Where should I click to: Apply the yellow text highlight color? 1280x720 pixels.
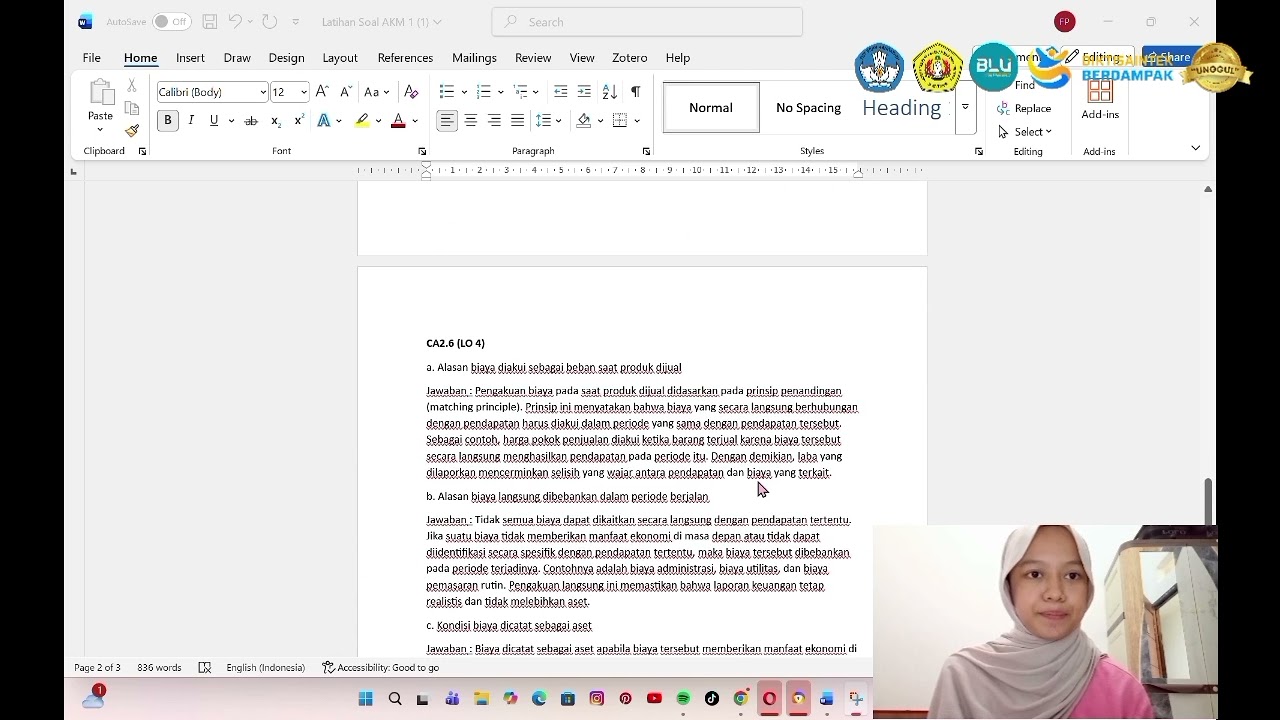[362, 121]
